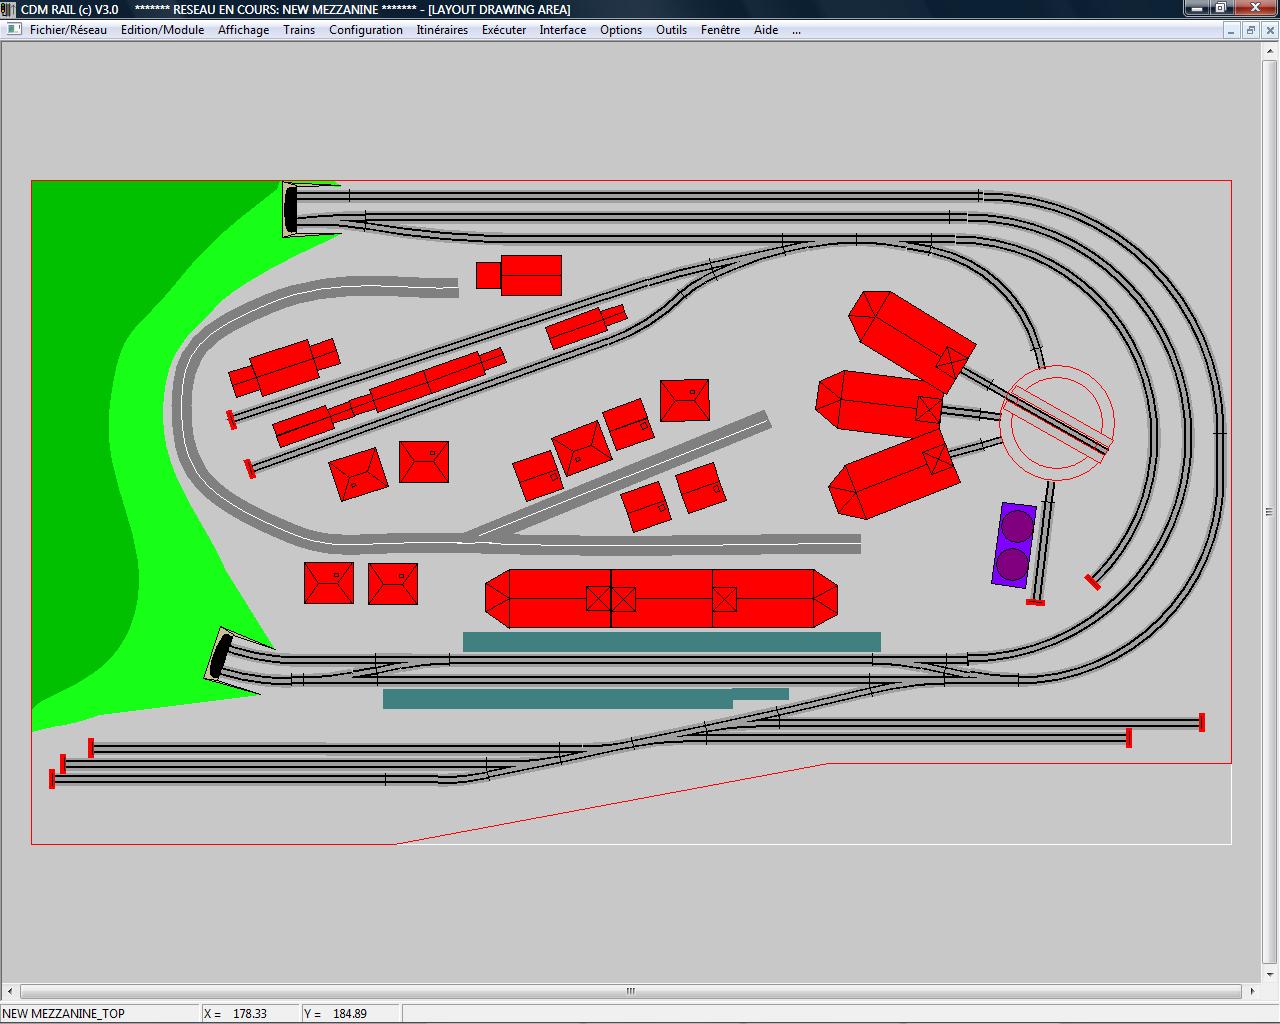Viewport: 1280px width, 1024px height.
Task: Select the long red station building
Action: coord(661,599)
